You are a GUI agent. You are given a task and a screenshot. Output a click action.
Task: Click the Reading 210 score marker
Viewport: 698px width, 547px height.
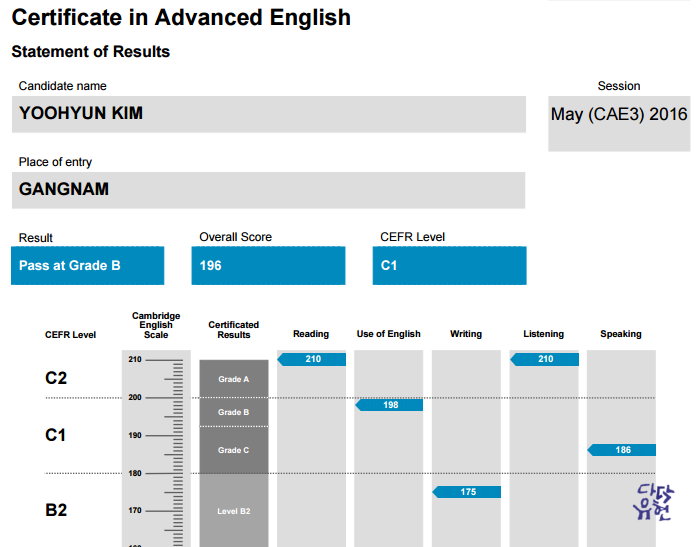coord(312,359)
